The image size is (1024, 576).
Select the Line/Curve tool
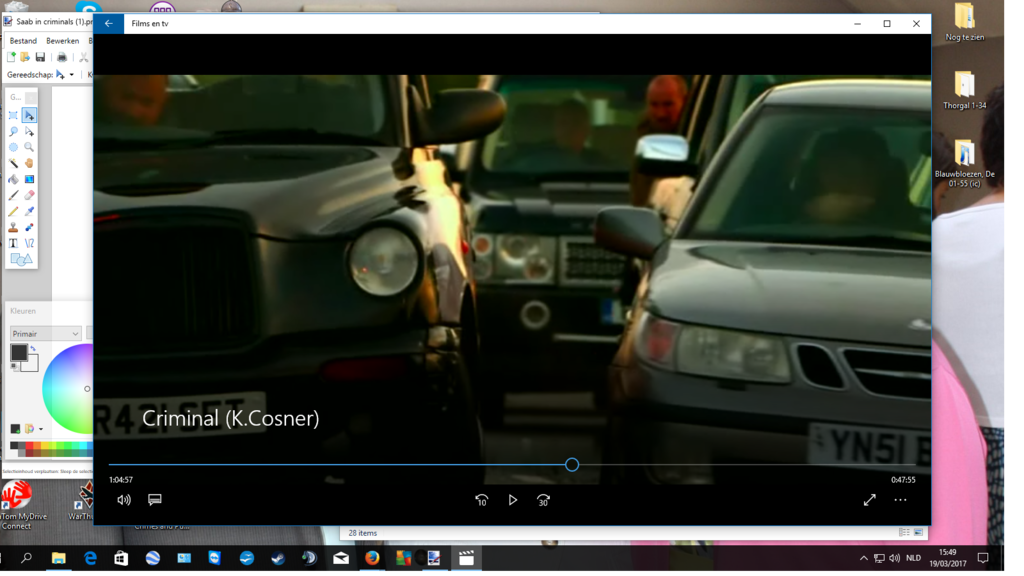tap(29, 244)
